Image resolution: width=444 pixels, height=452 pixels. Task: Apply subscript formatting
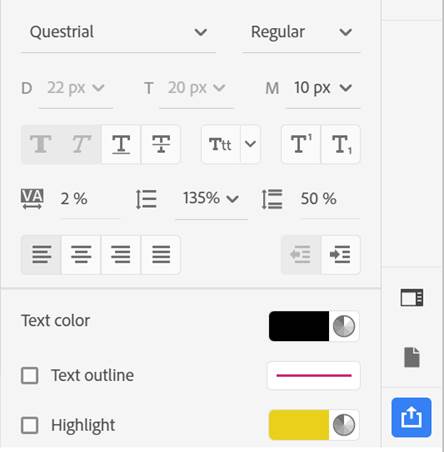pos(341,144)
